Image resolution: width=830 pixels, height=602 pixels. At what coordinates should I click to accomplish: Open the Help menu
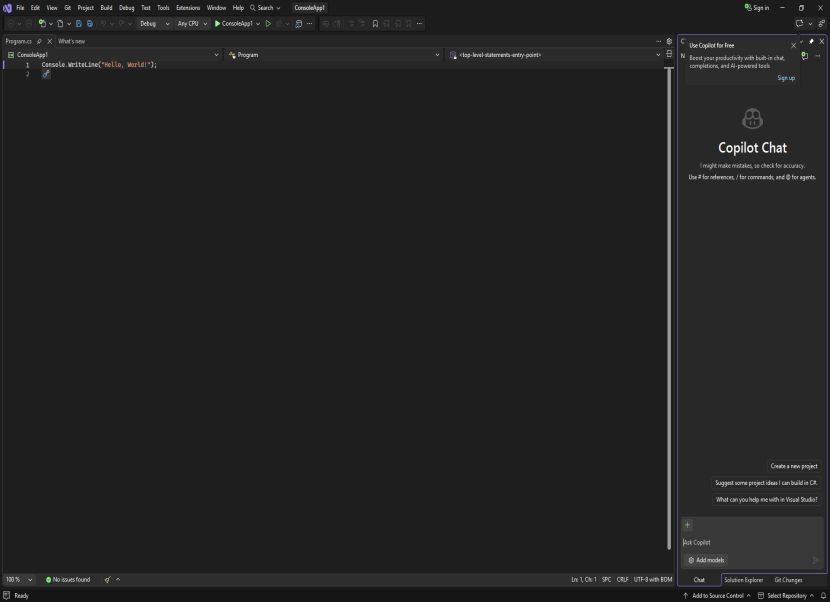tap(238, 8)
